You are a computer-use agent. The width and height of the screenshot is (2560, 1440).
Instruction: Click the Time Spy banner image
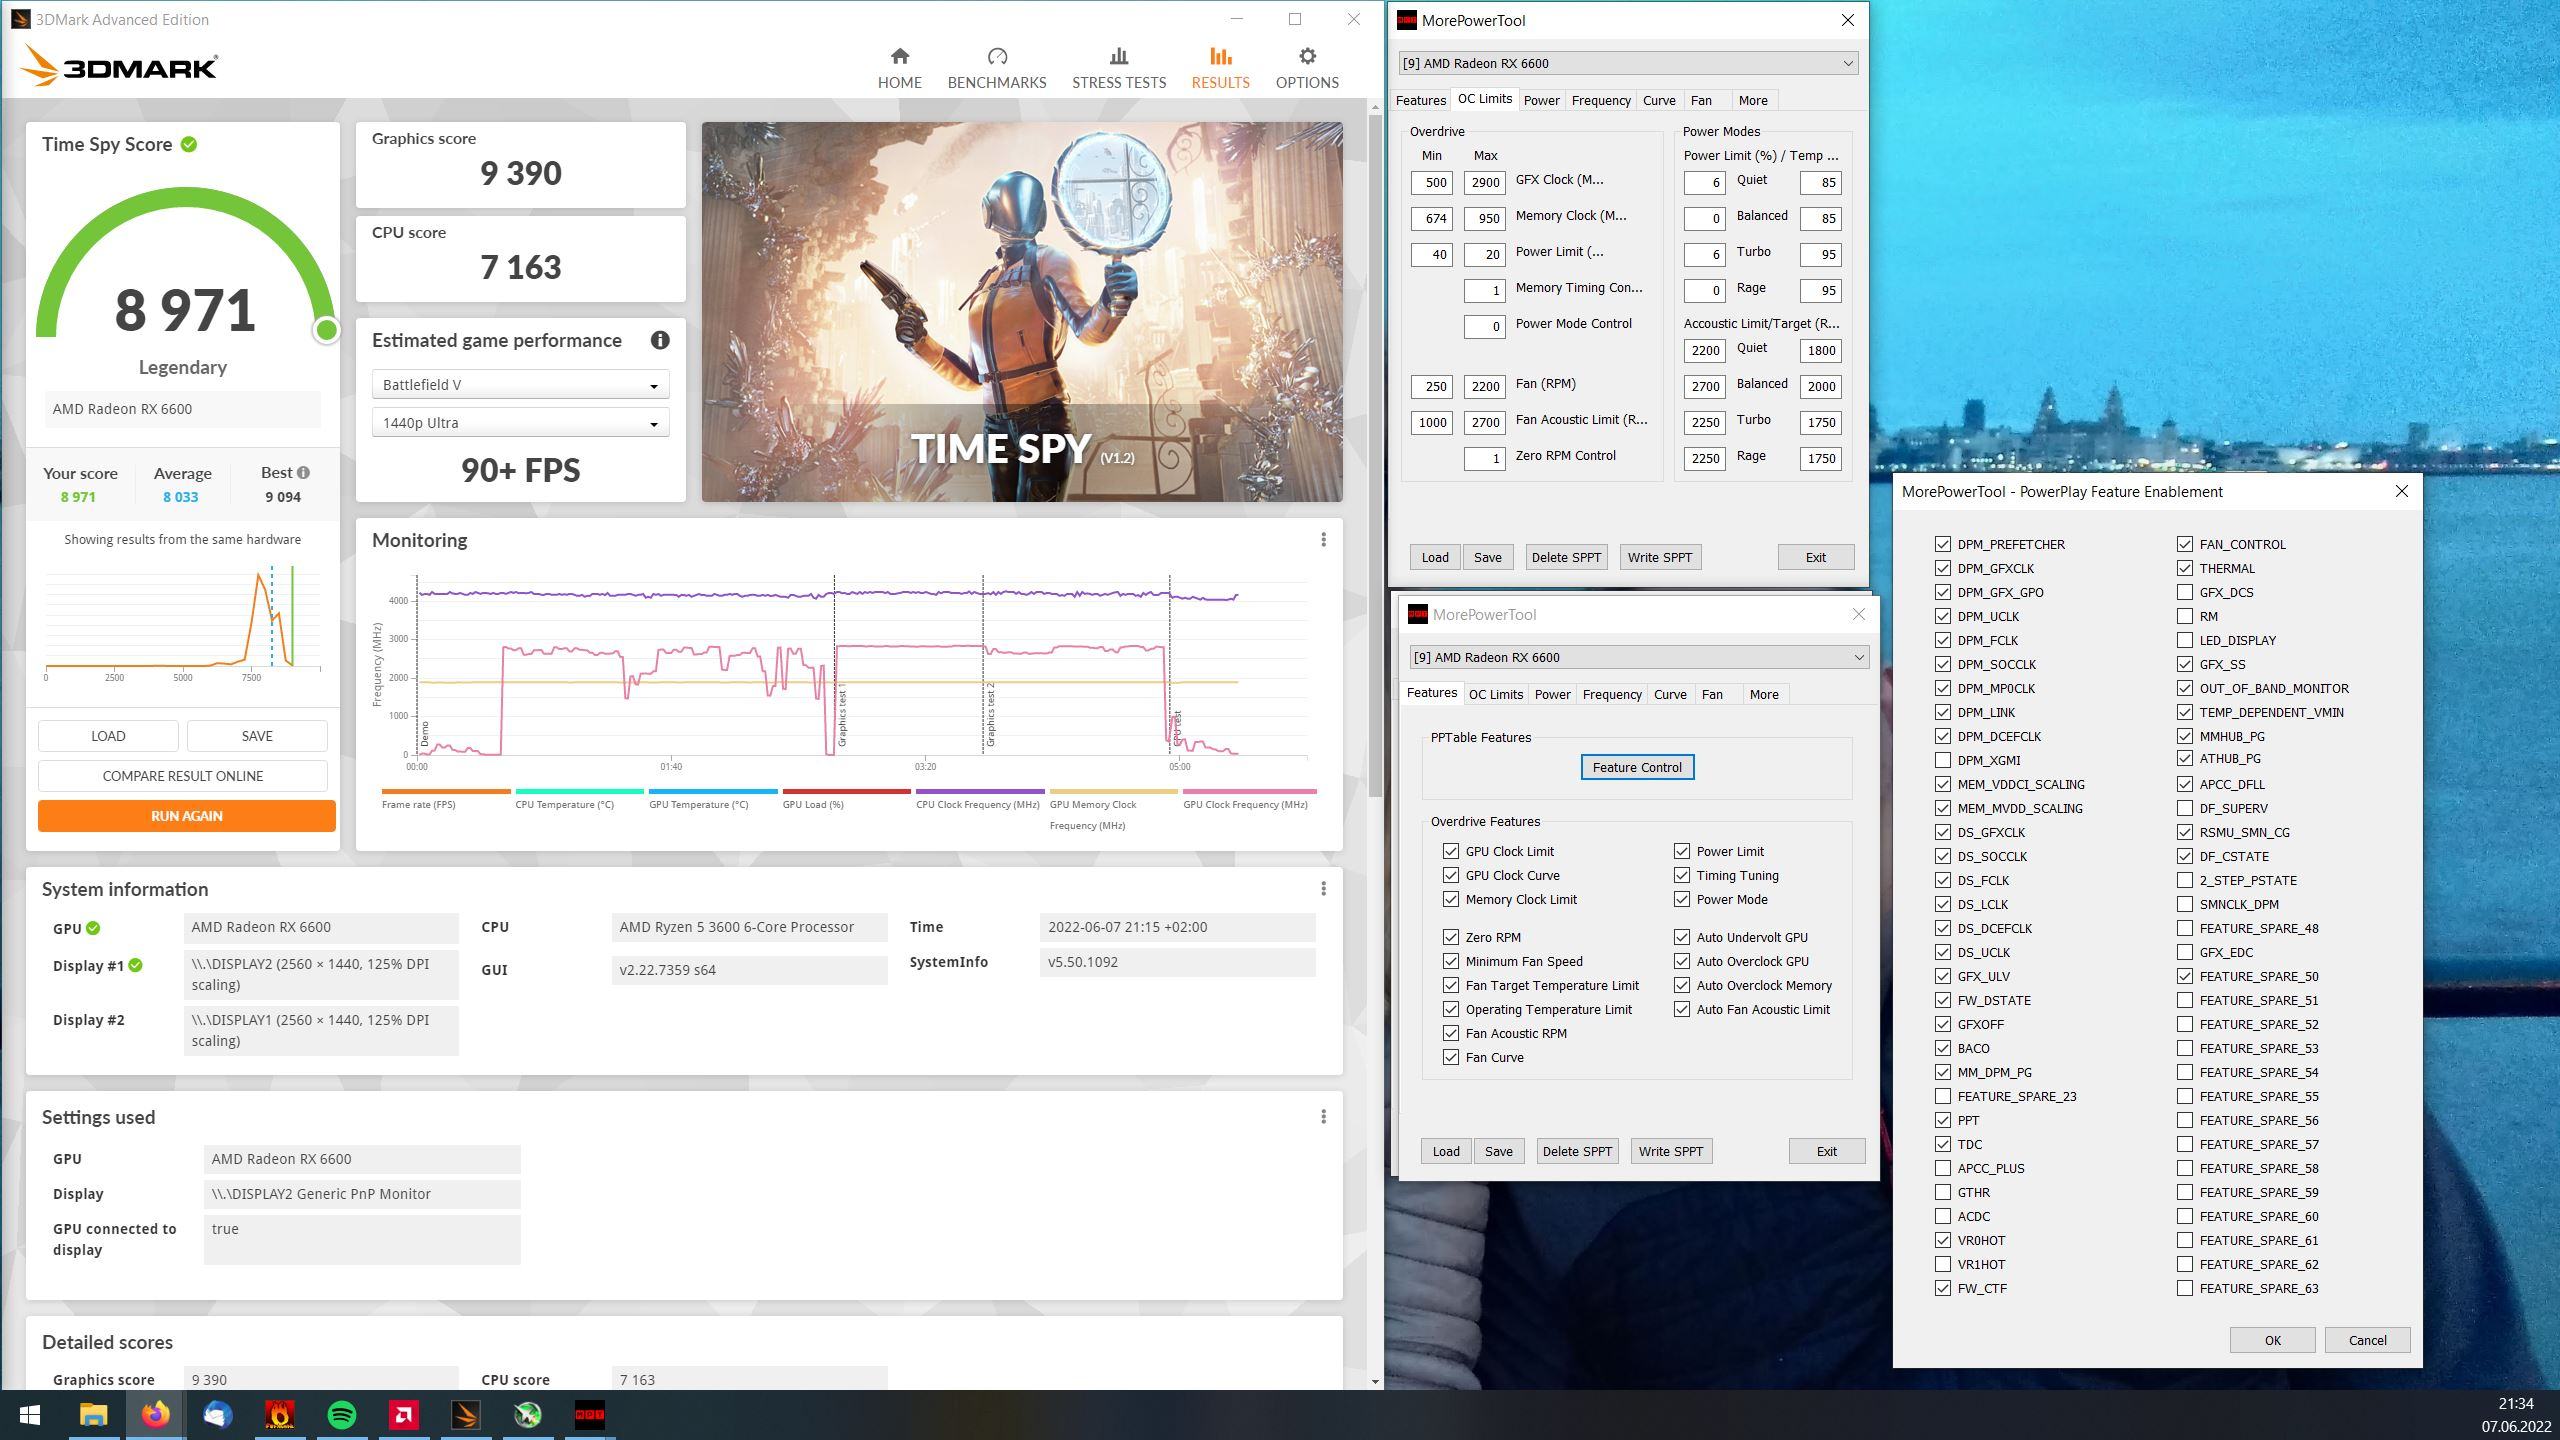click(x=1022, y=312)
